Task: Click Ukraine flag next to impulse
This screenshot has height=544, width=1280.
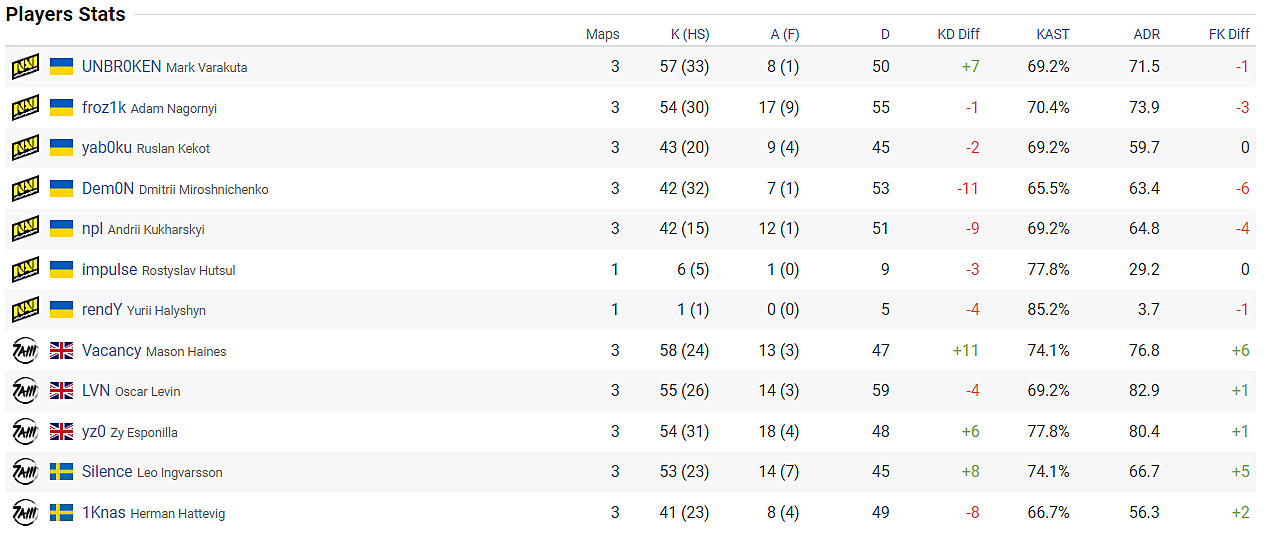Action: pyautogui.click(x=62, y=270)
